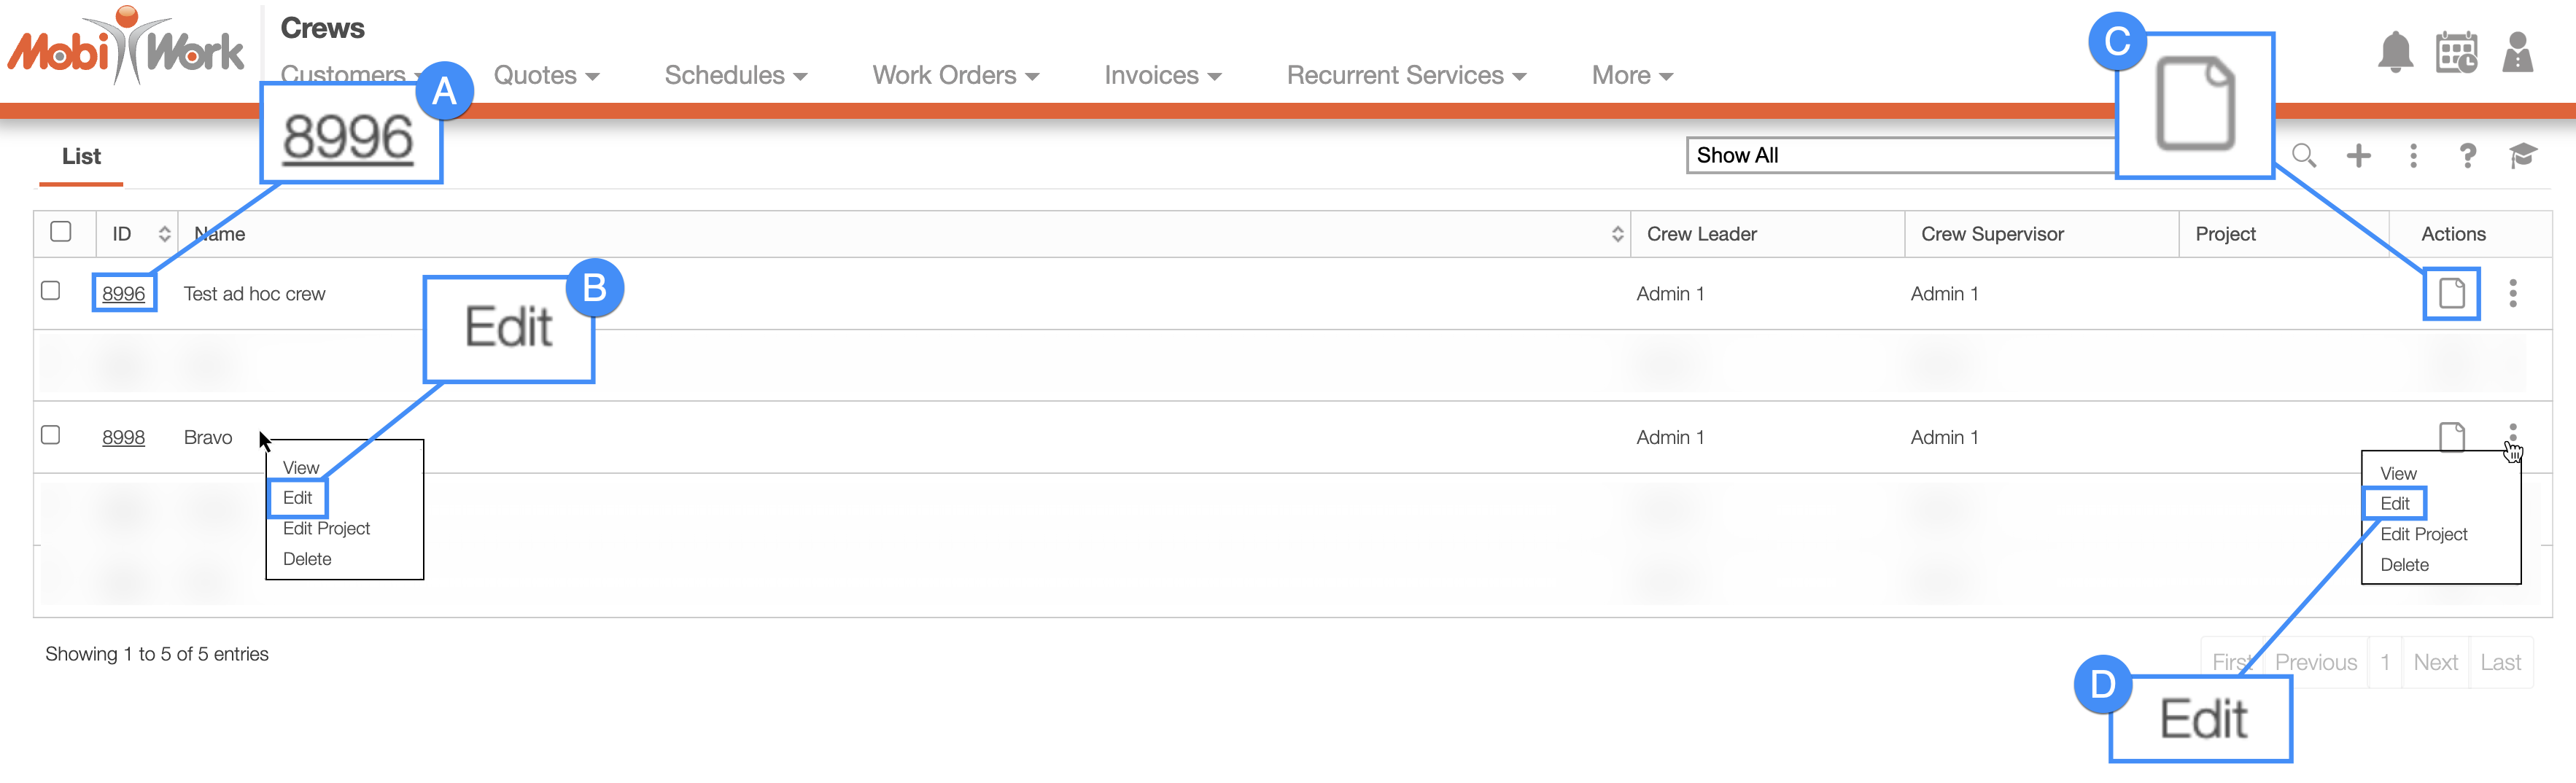Check the box for Bravo crew
This screenshot has height=783, width=2576.
coord(51,435)
